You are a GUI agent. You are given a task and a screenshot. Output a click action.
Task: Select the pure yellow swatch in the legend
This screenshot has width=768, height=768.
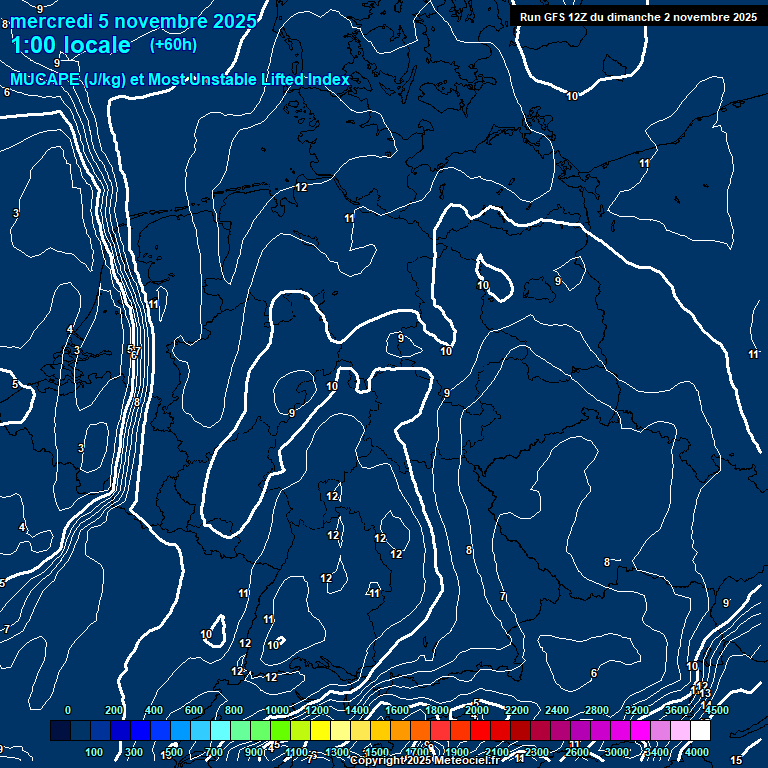tap(320, 730)
